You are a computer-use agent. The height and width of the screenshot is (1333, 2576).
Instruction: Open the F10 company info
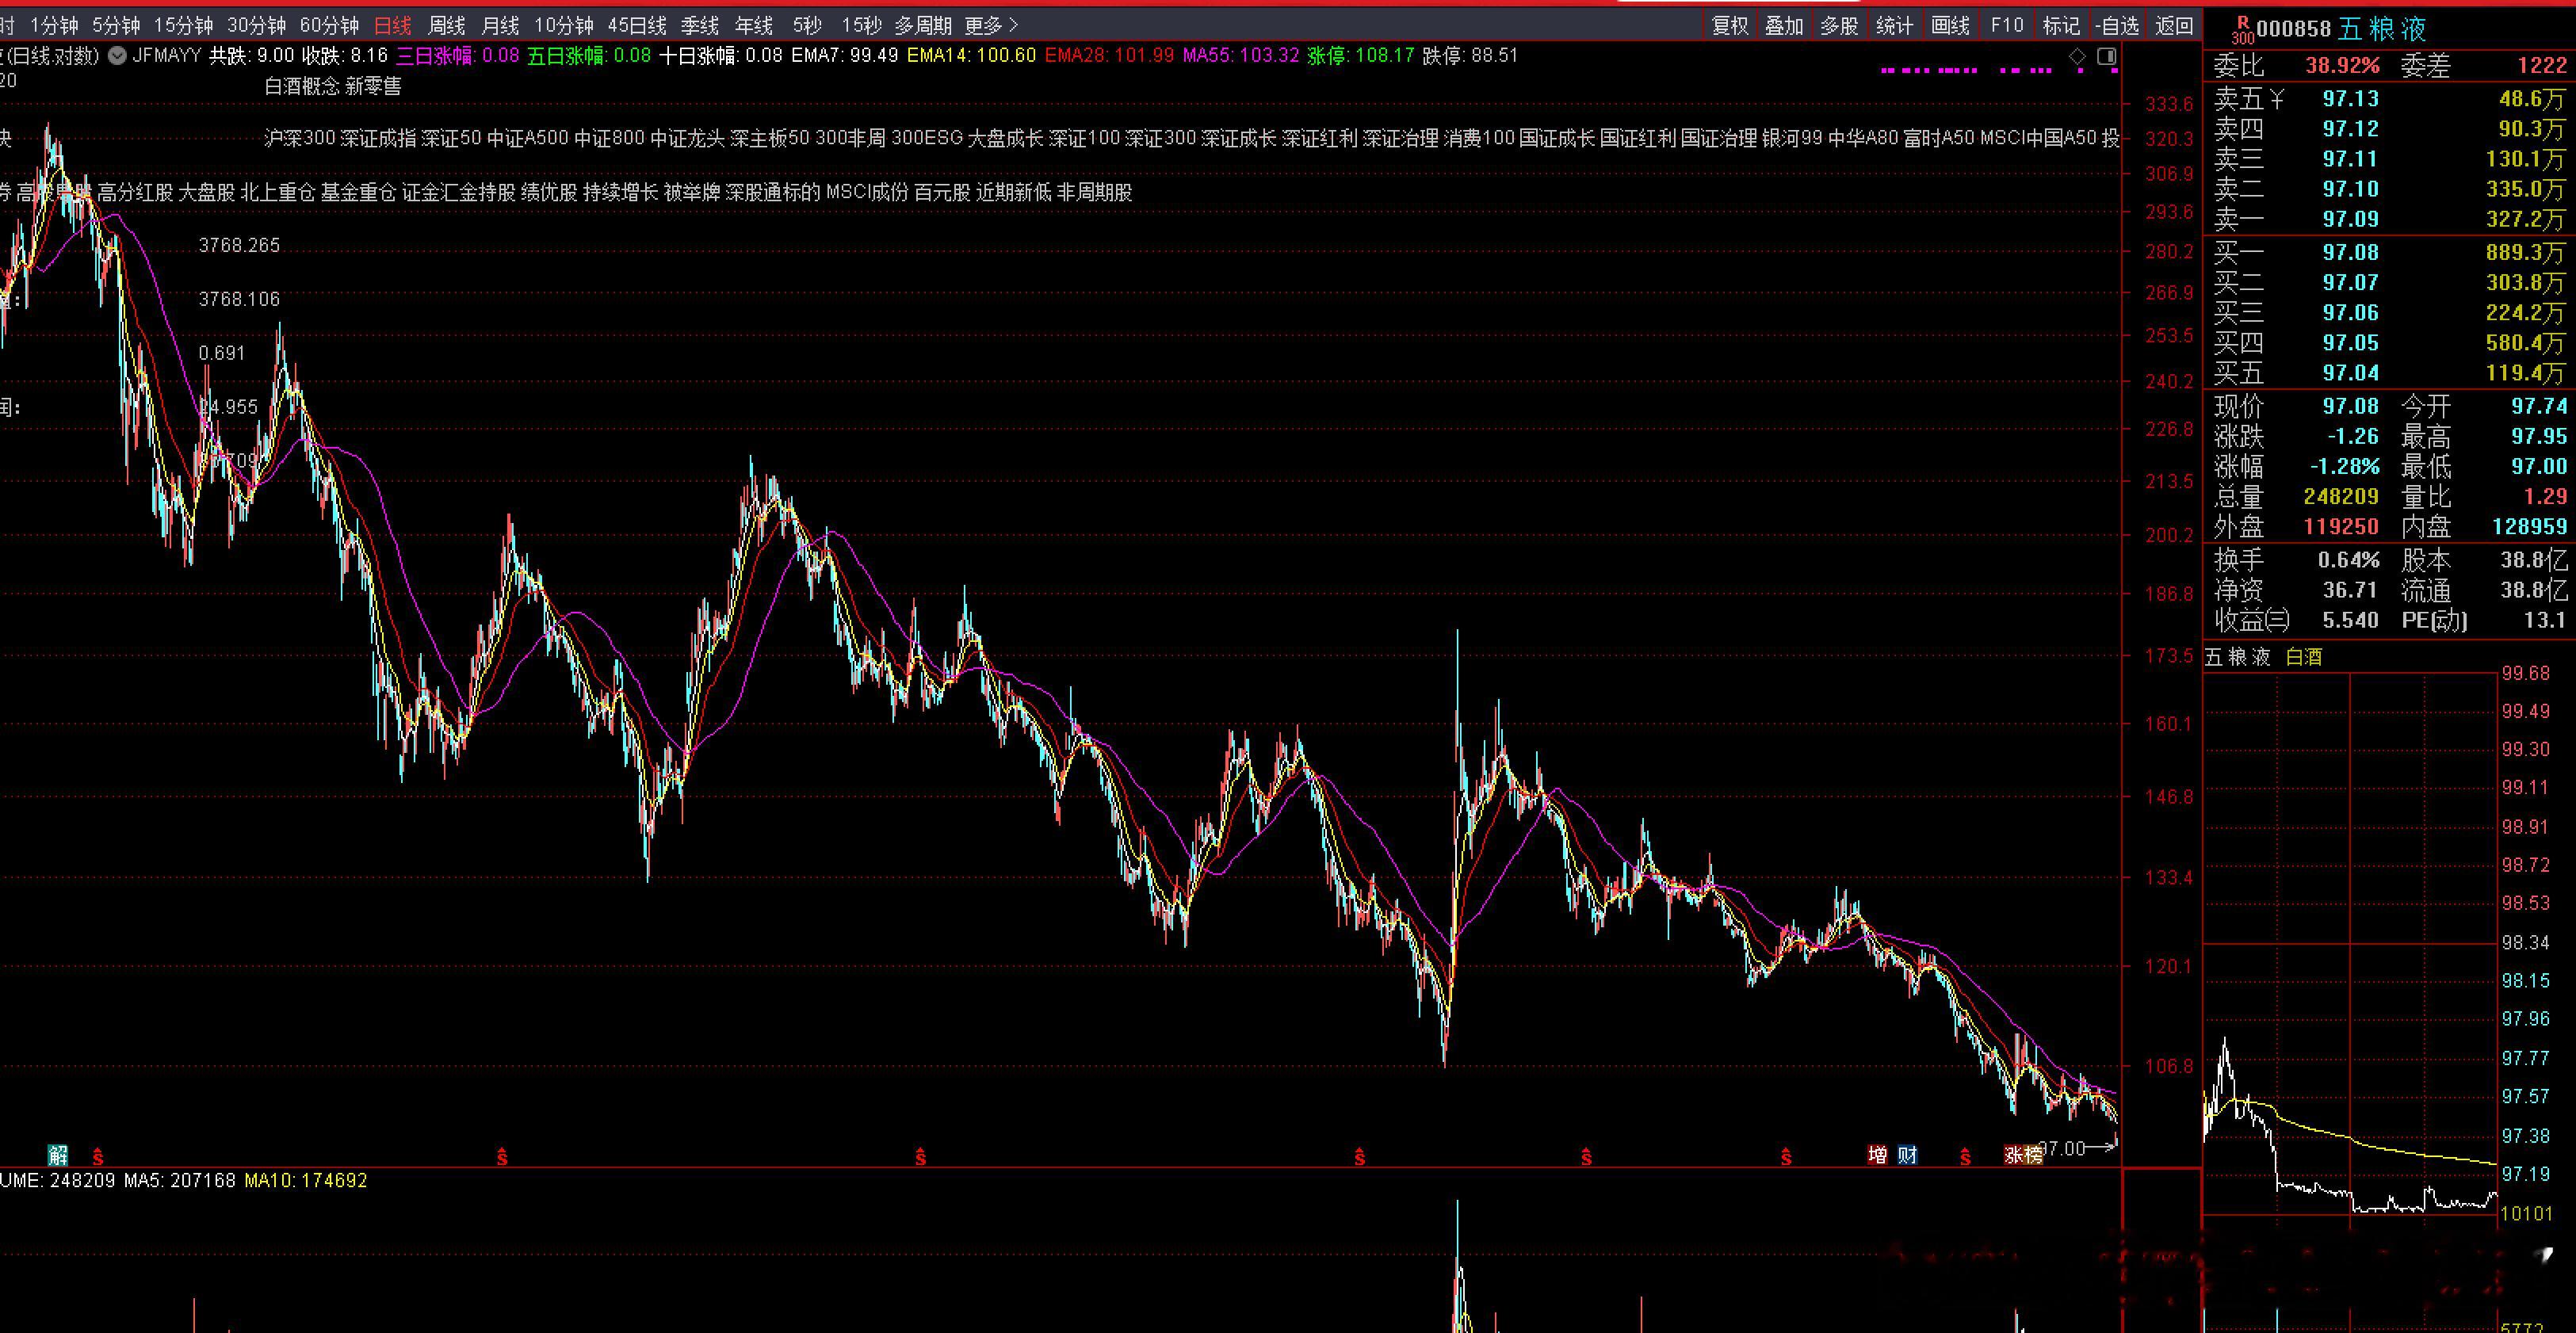click(2006, 26)
